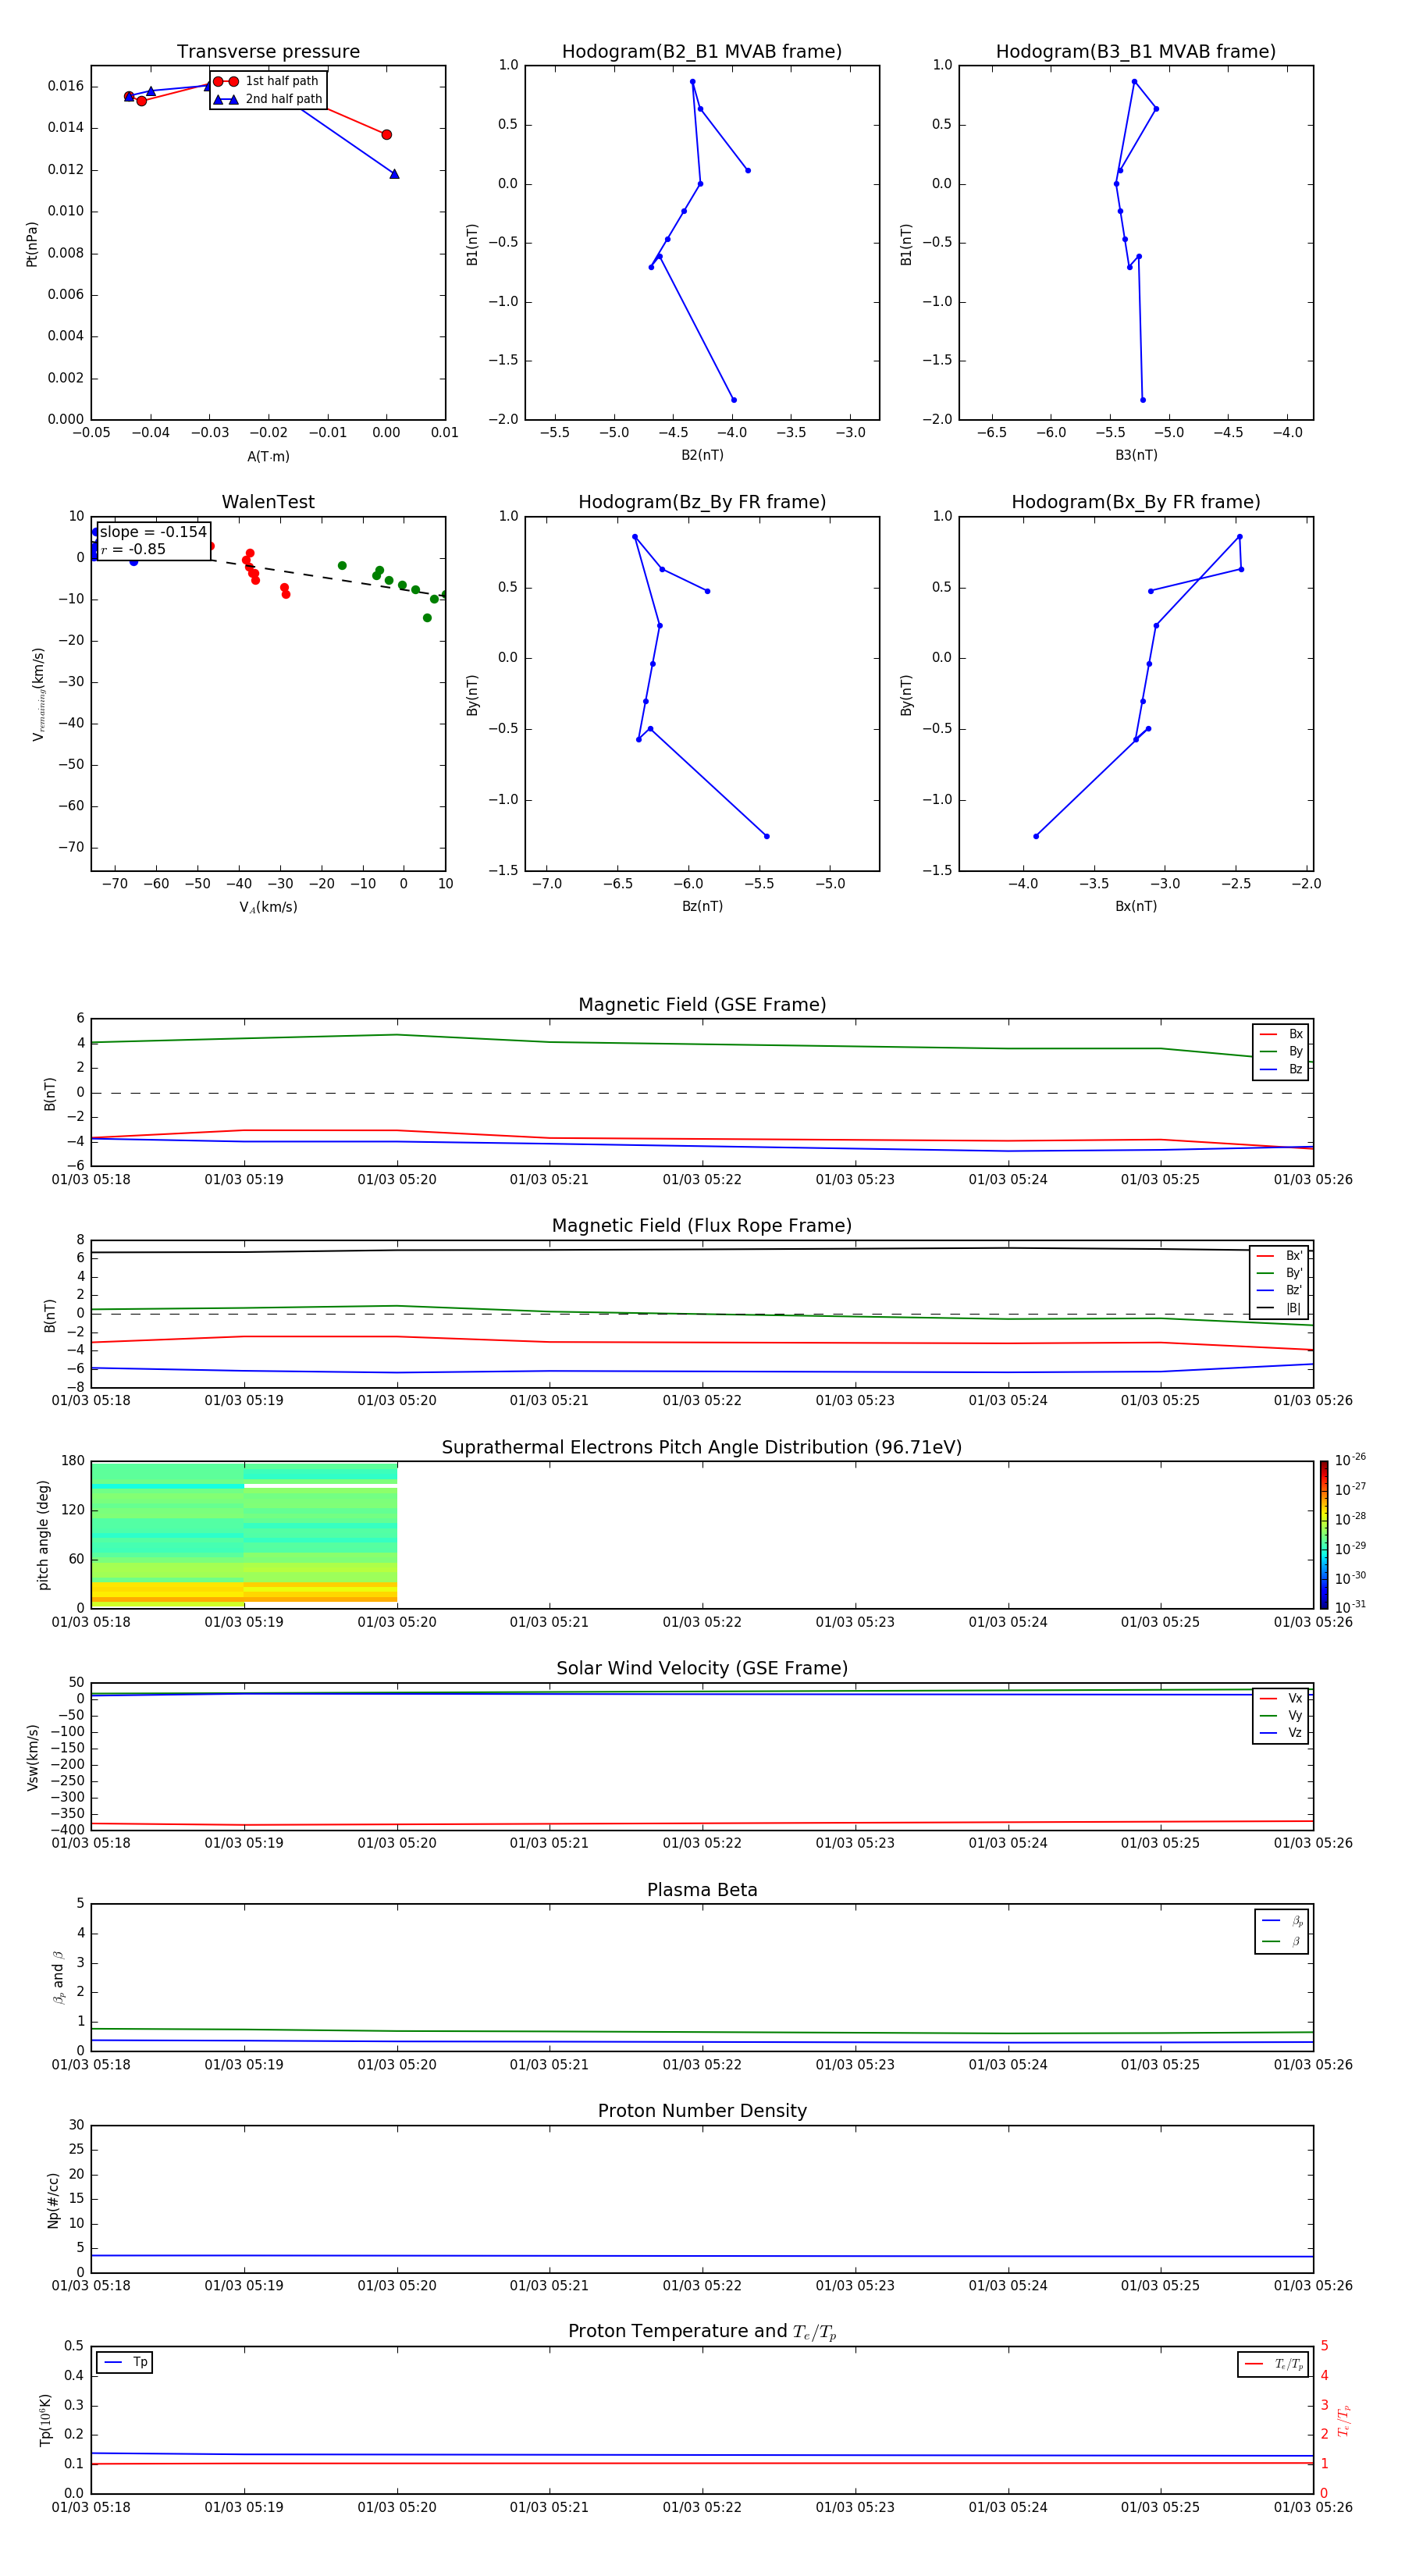This screenshot has height=2576, width=1405.
Task: Click the "B3(nT)" x-axis label
Action: [x=1136, y=456]
